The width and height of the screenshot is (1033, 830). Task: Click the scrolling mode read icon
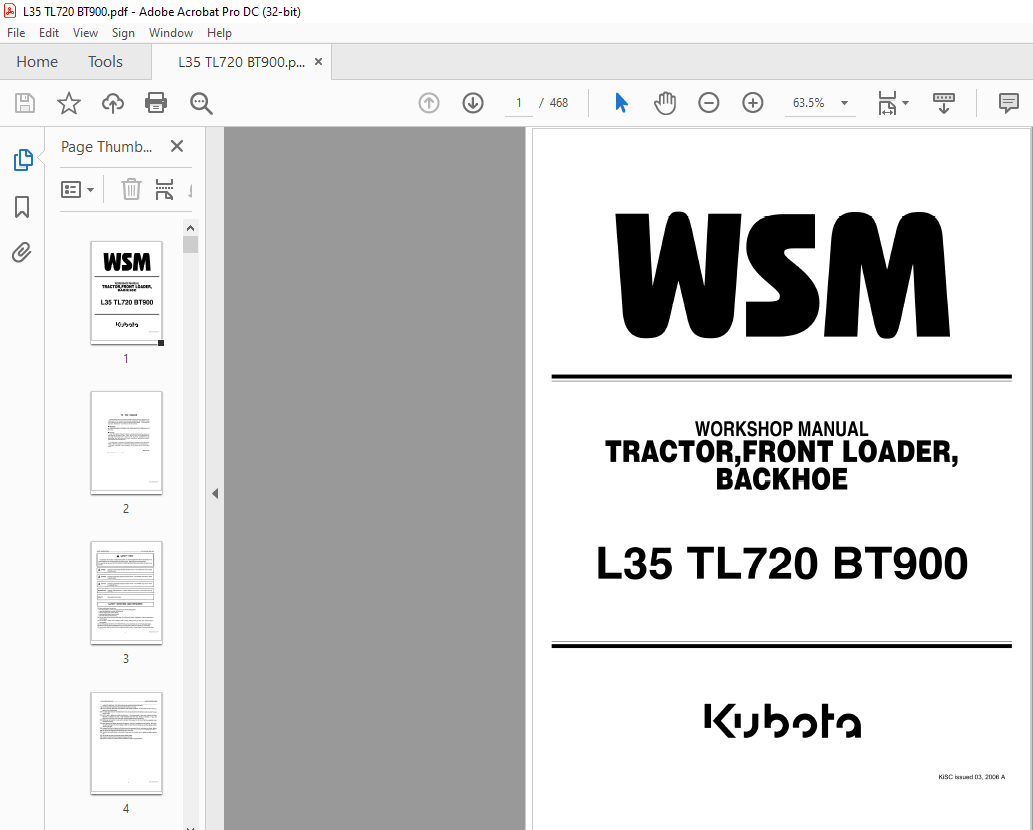pos(943,103)
